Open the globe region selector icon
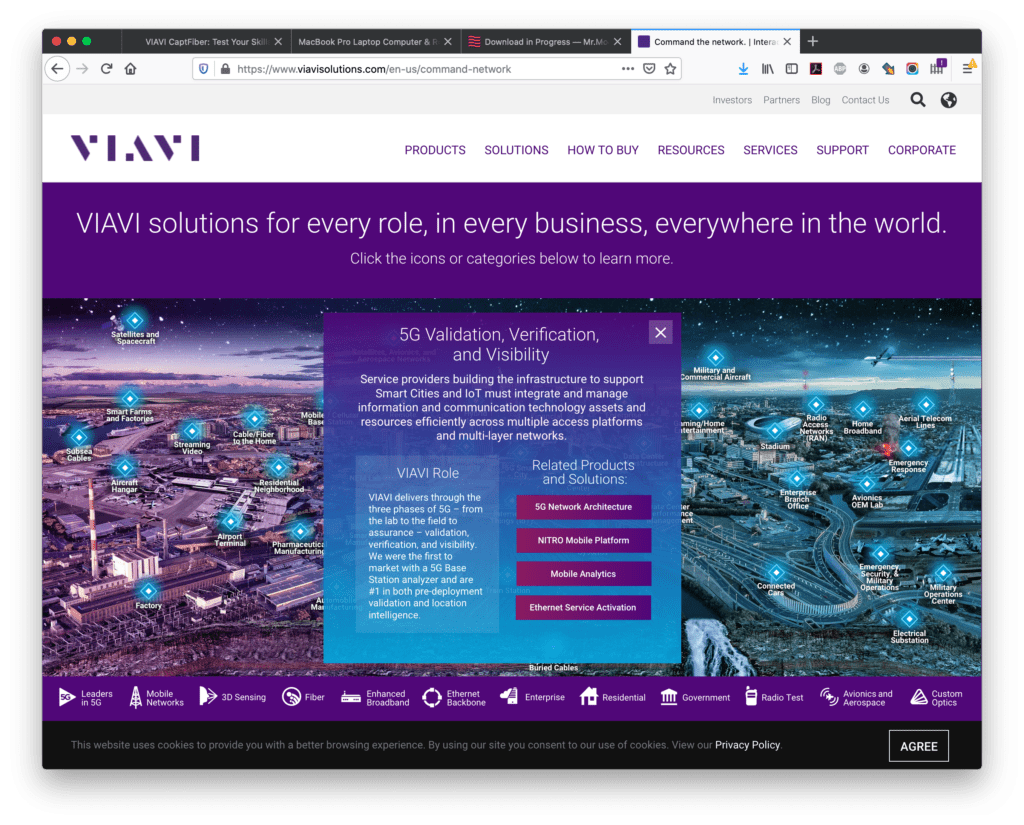 948,100
